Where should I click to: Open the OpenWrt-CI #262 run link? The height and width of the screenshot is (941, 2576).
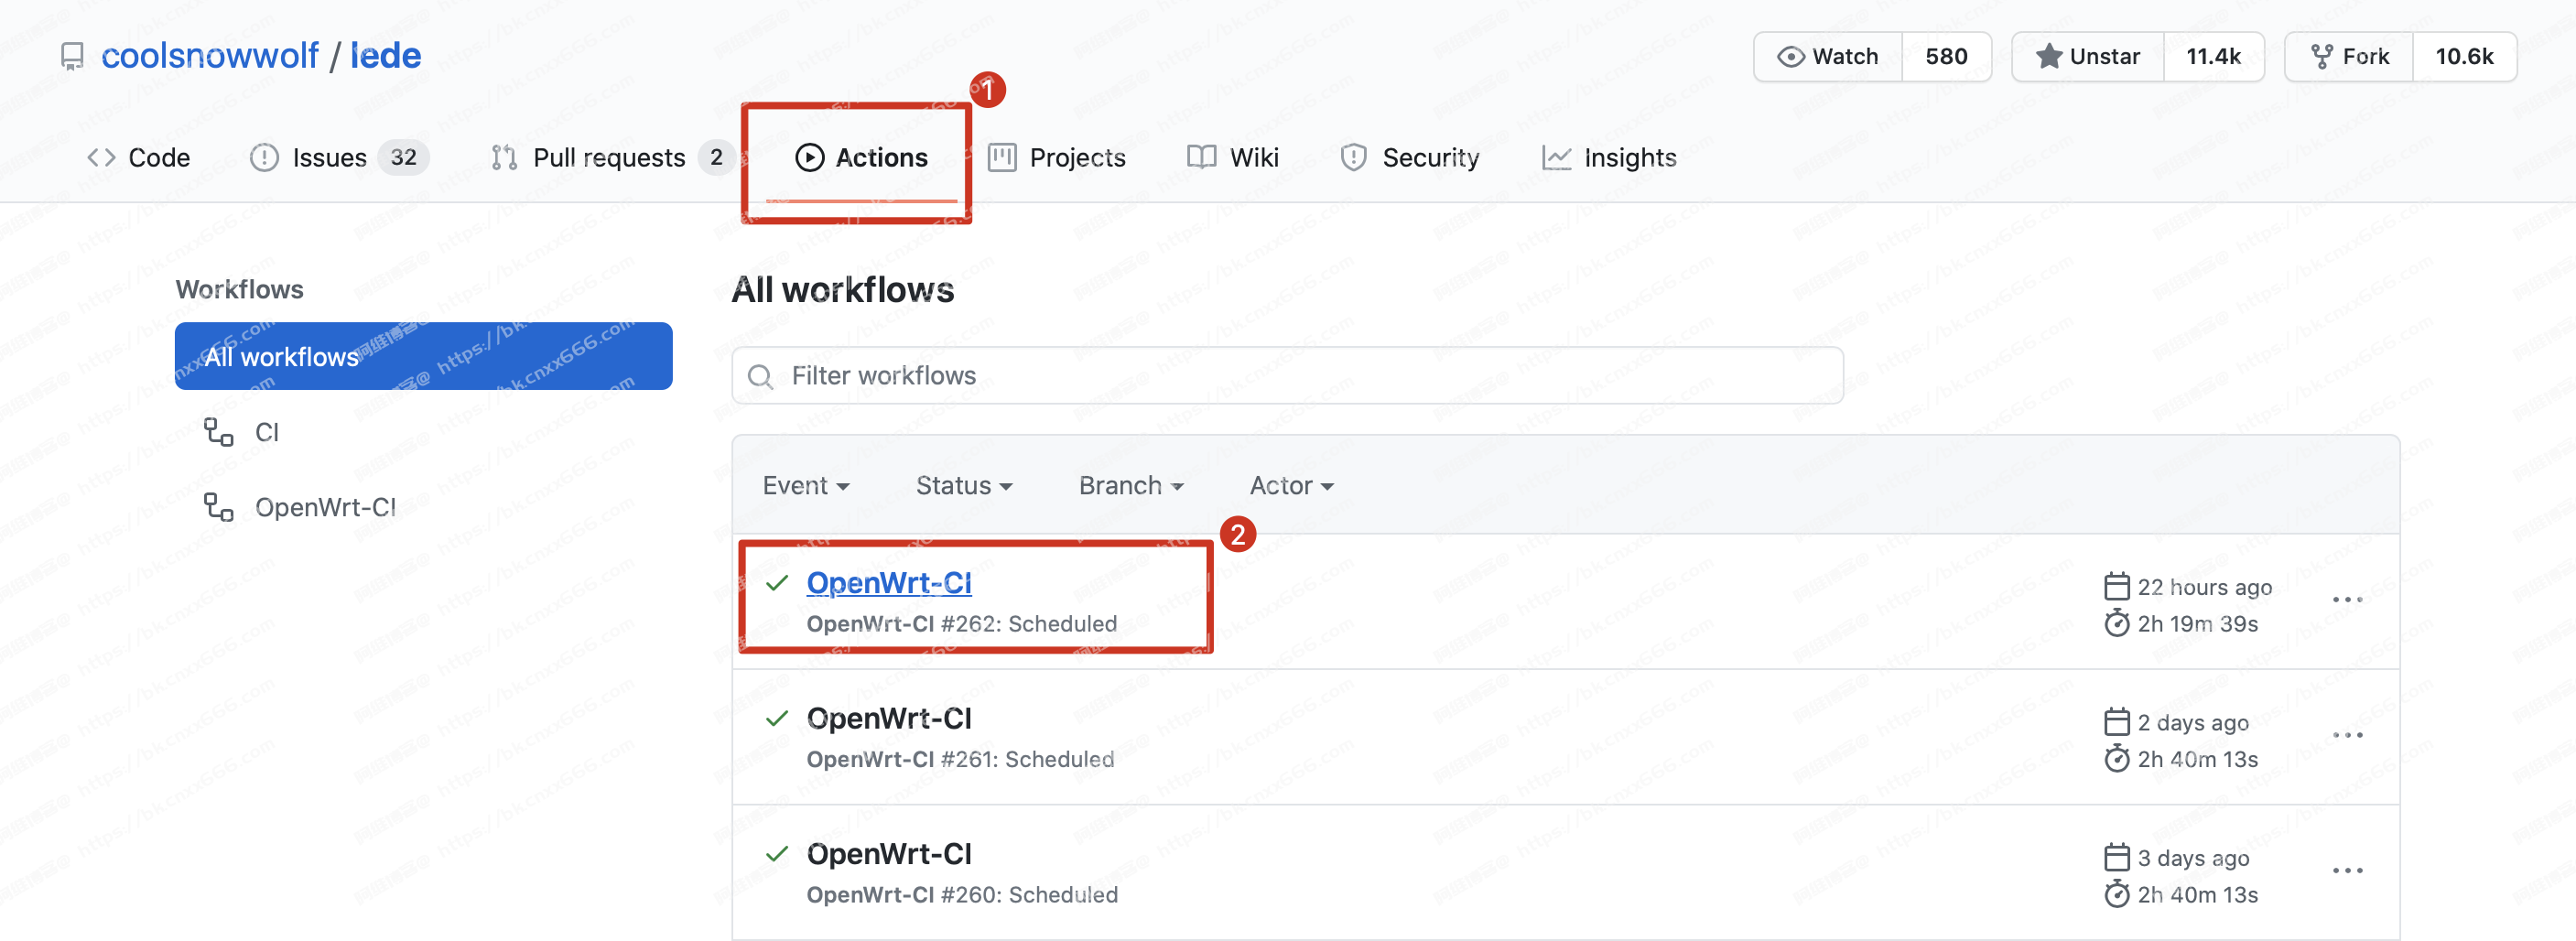[x=889, y=583]
